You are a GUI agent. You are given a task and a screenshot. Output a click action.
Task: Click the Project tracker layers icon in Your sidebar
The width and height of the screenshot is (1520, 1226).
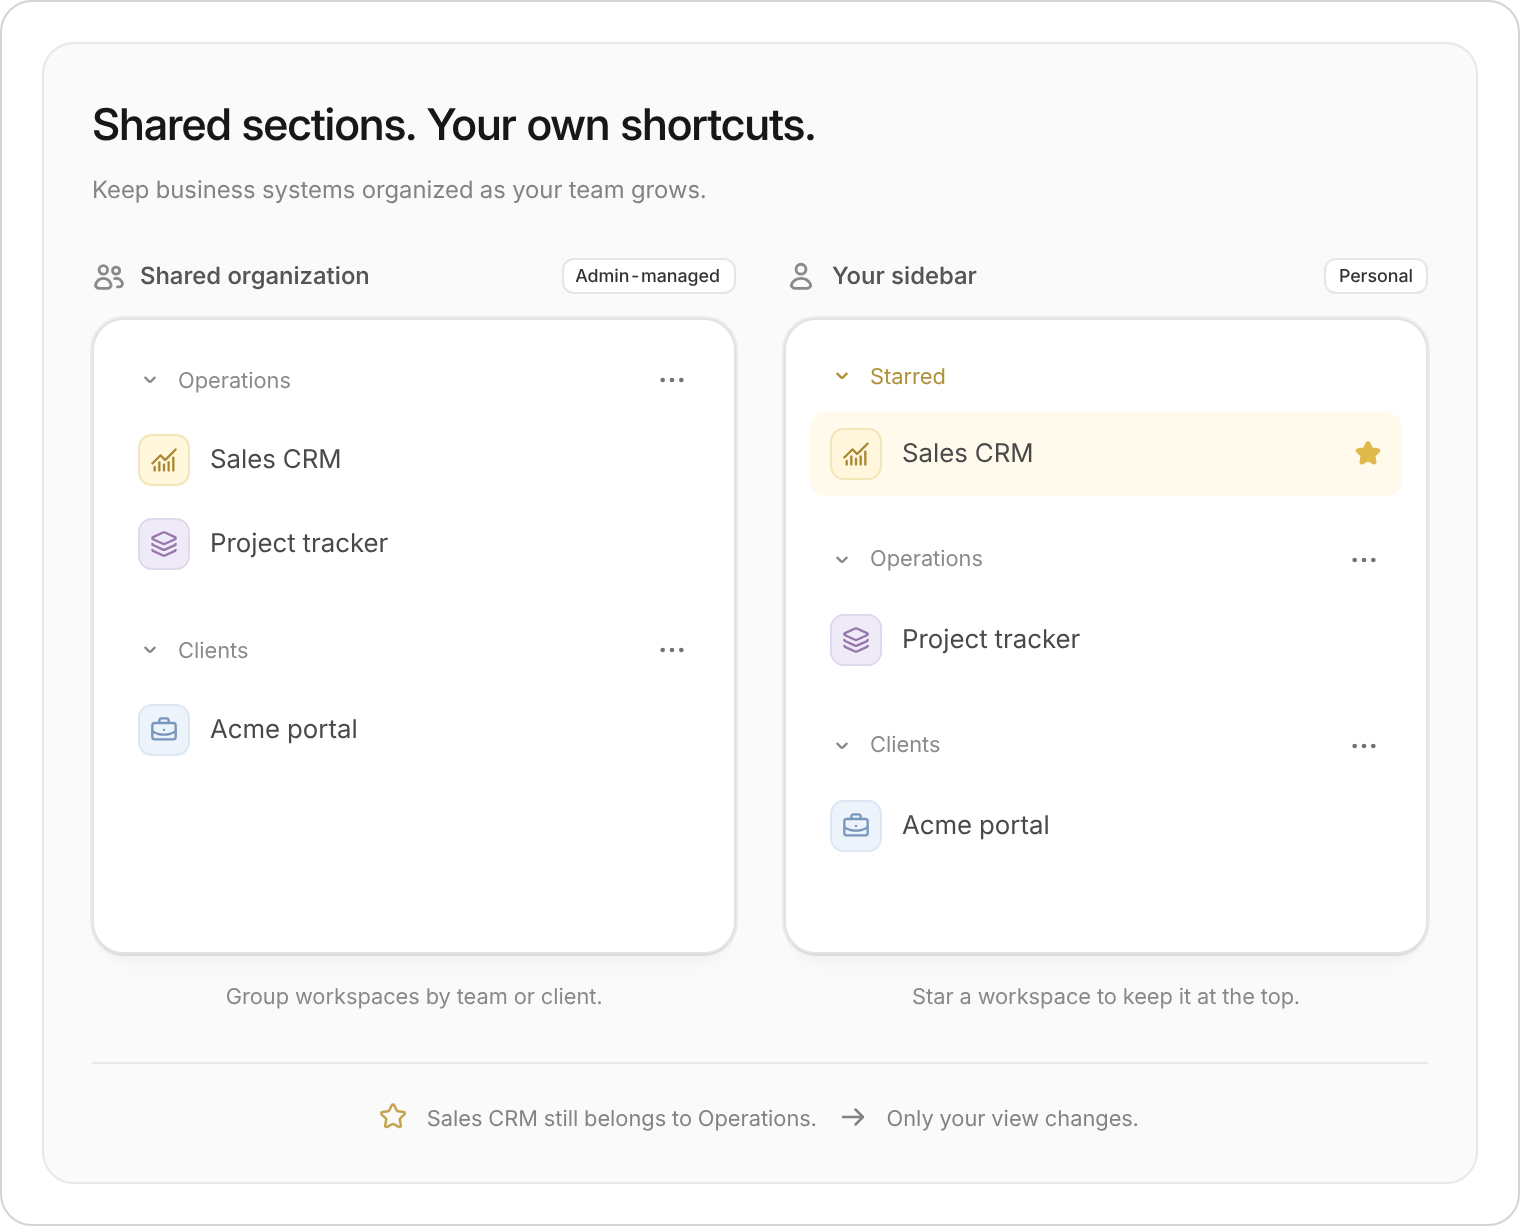(856, 640)
